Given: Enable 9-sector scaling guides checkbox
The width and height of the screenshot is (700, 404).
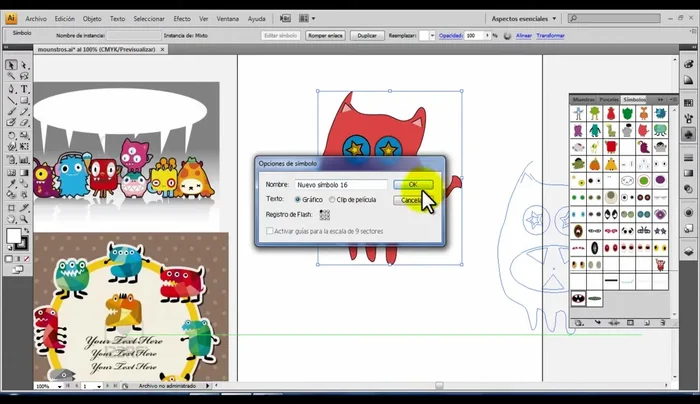Looking at the screenshot, I should click(270, 231).
